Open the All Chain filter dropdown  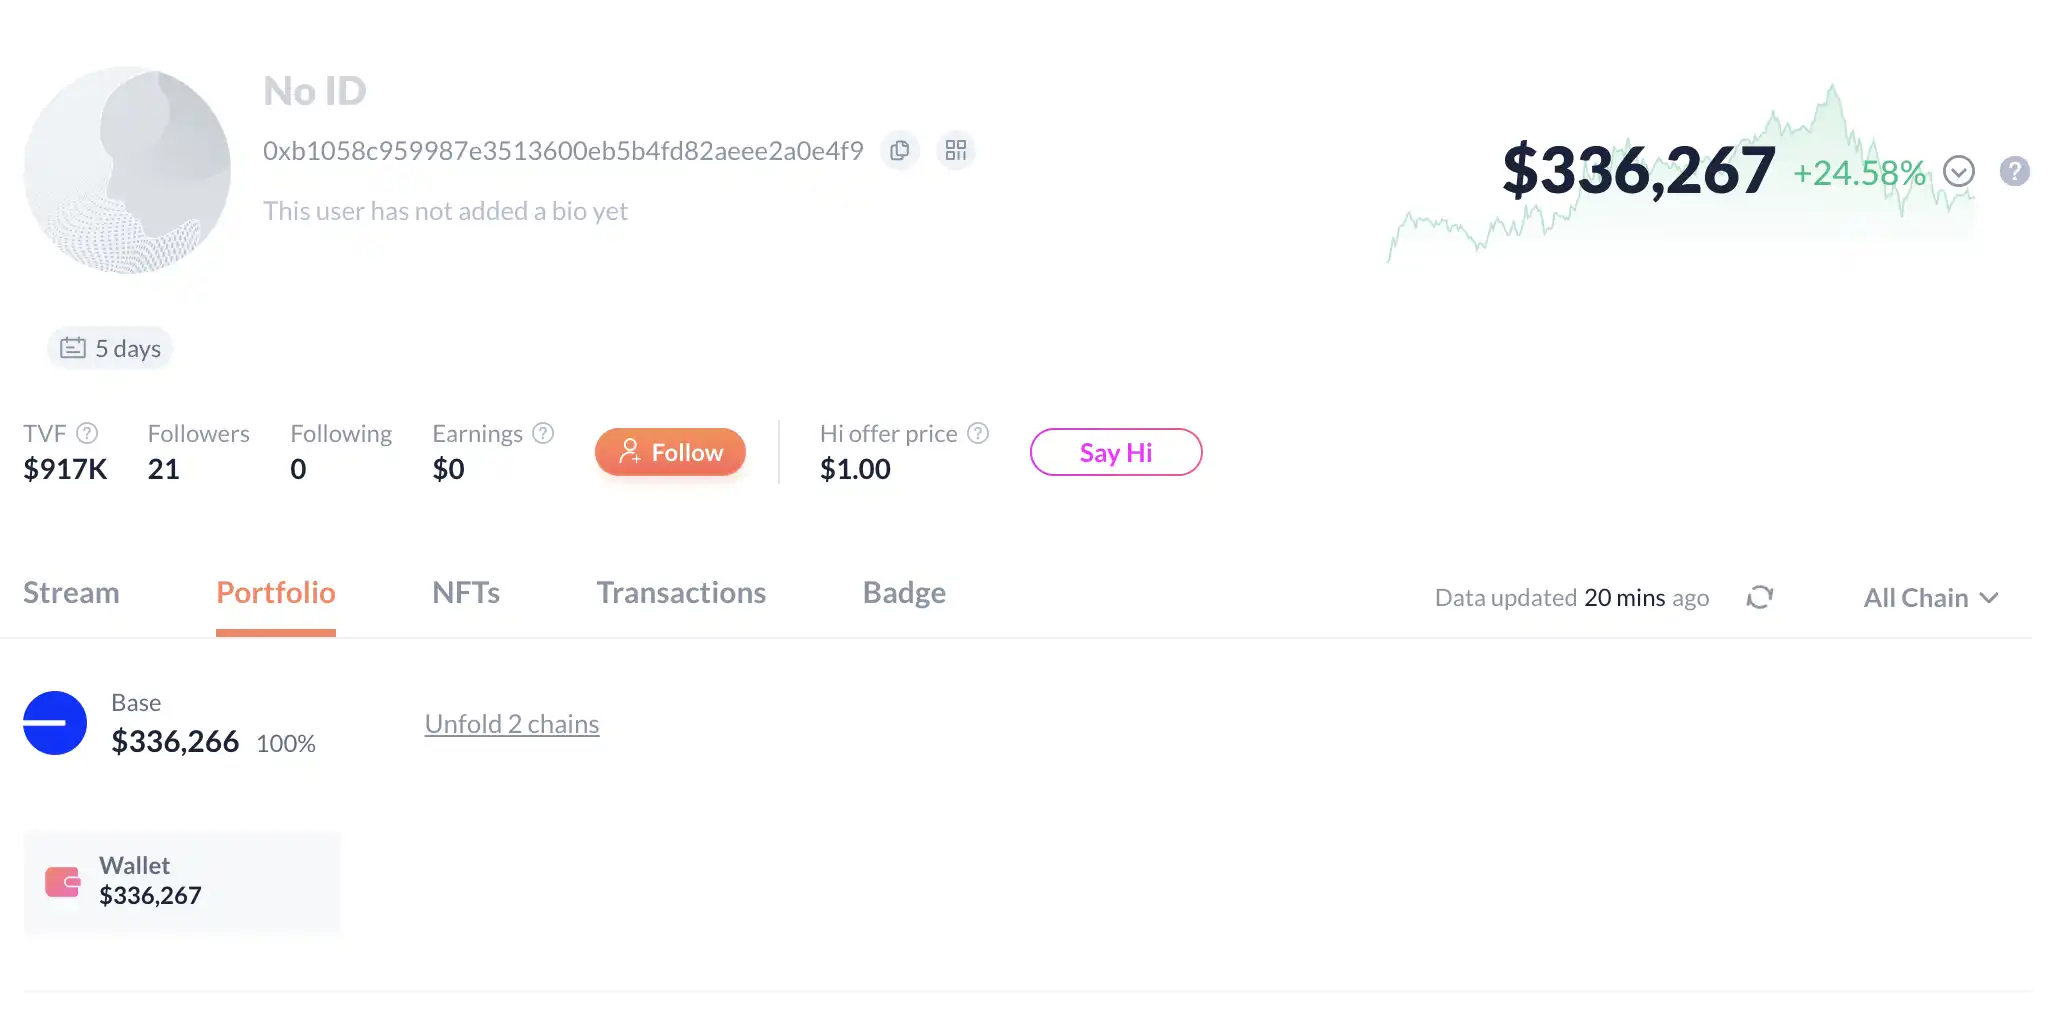click(1930, 598)
